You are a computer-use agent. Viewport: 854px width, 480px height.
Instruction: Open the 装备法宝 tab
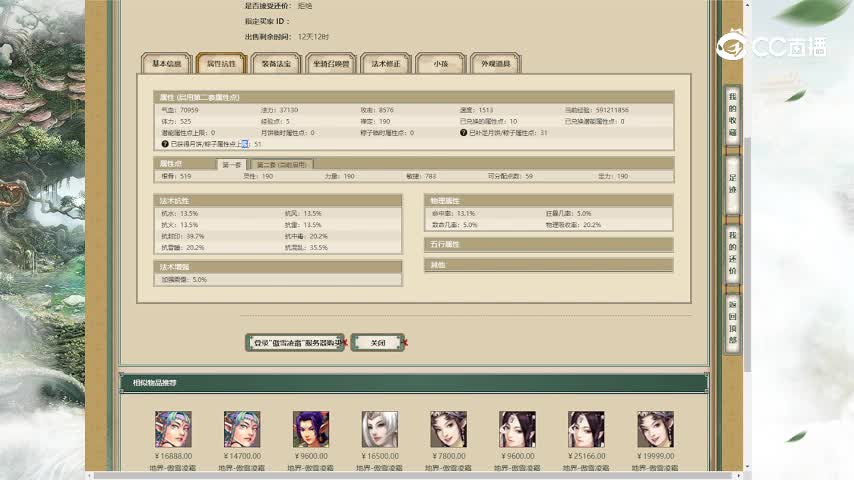click(276, 63)
